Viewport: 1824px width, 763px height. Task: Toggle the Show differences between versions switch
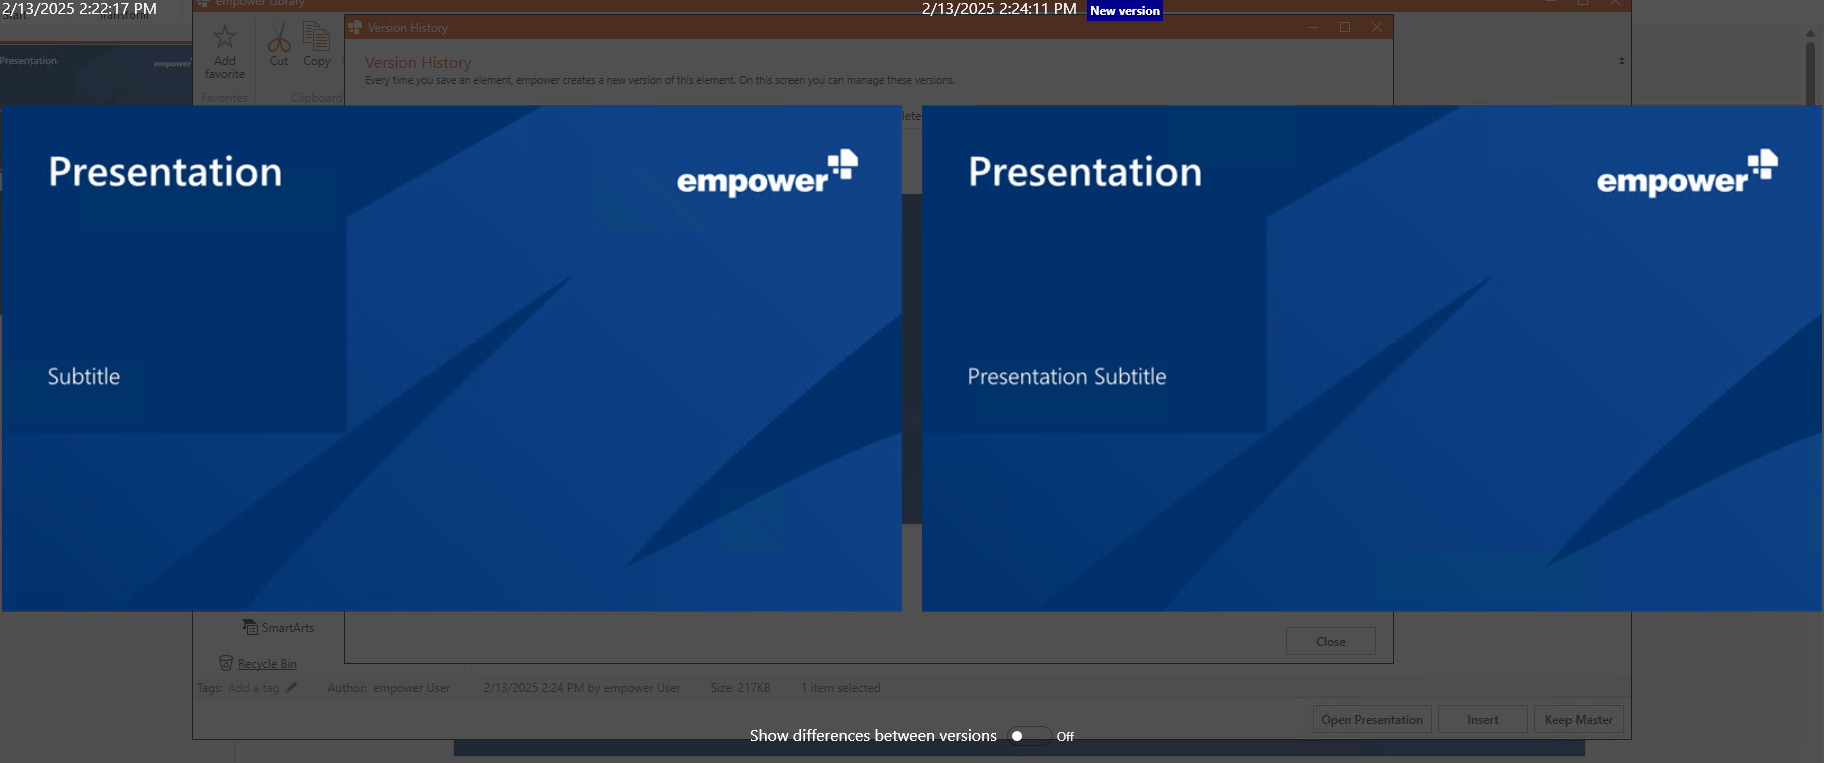click(1029, 736)
